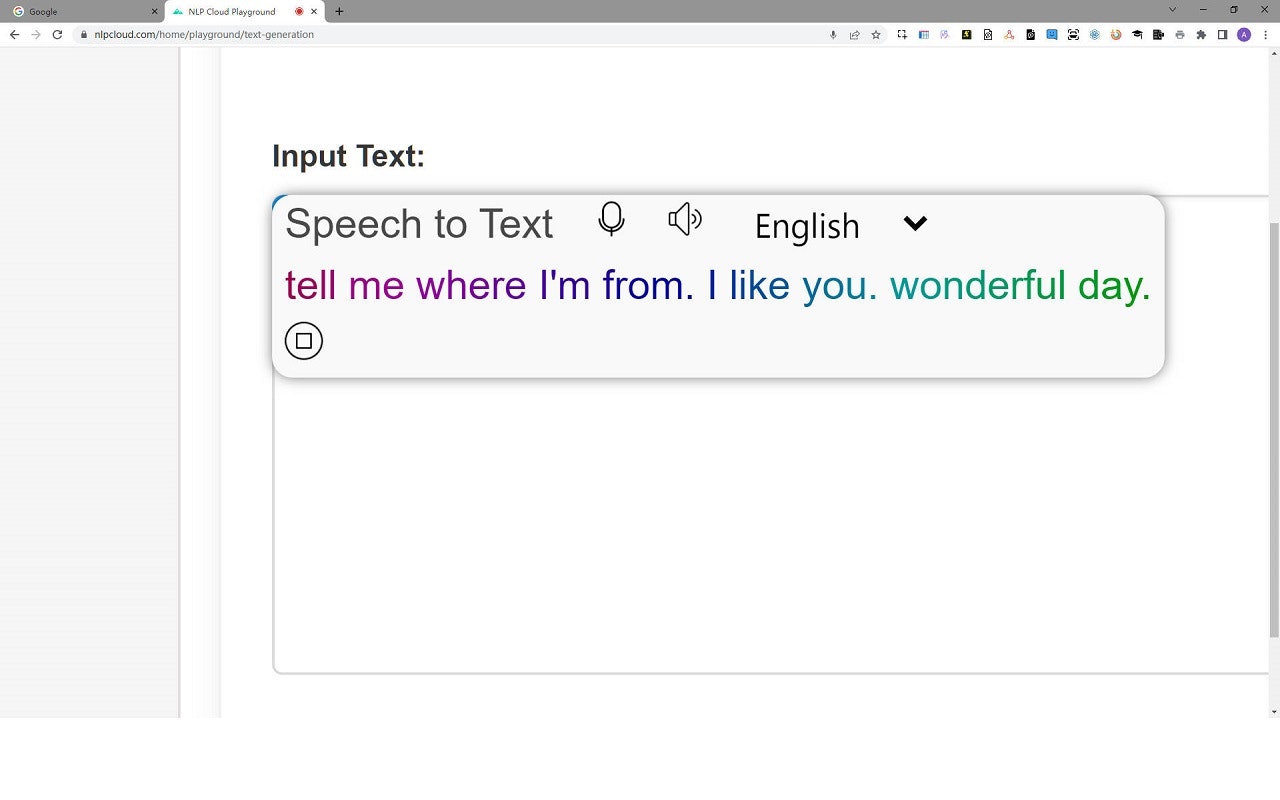
Task: Open the Chrome three-dot menu
Action: tap(1266, 34)
